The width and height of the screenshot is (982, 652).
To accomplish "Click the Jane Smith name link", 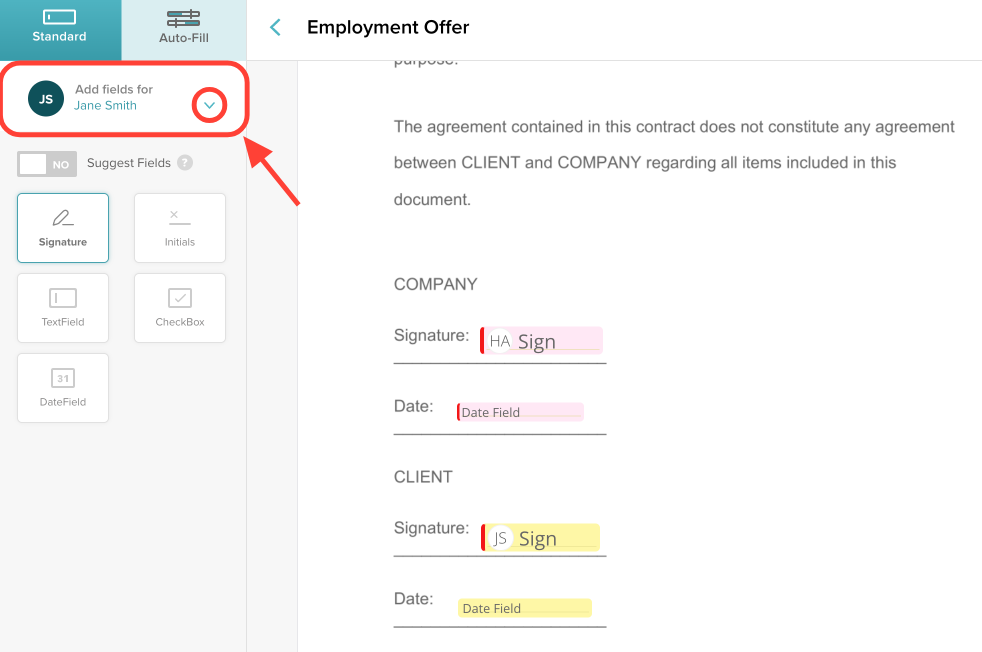I will tap(105, 106).
